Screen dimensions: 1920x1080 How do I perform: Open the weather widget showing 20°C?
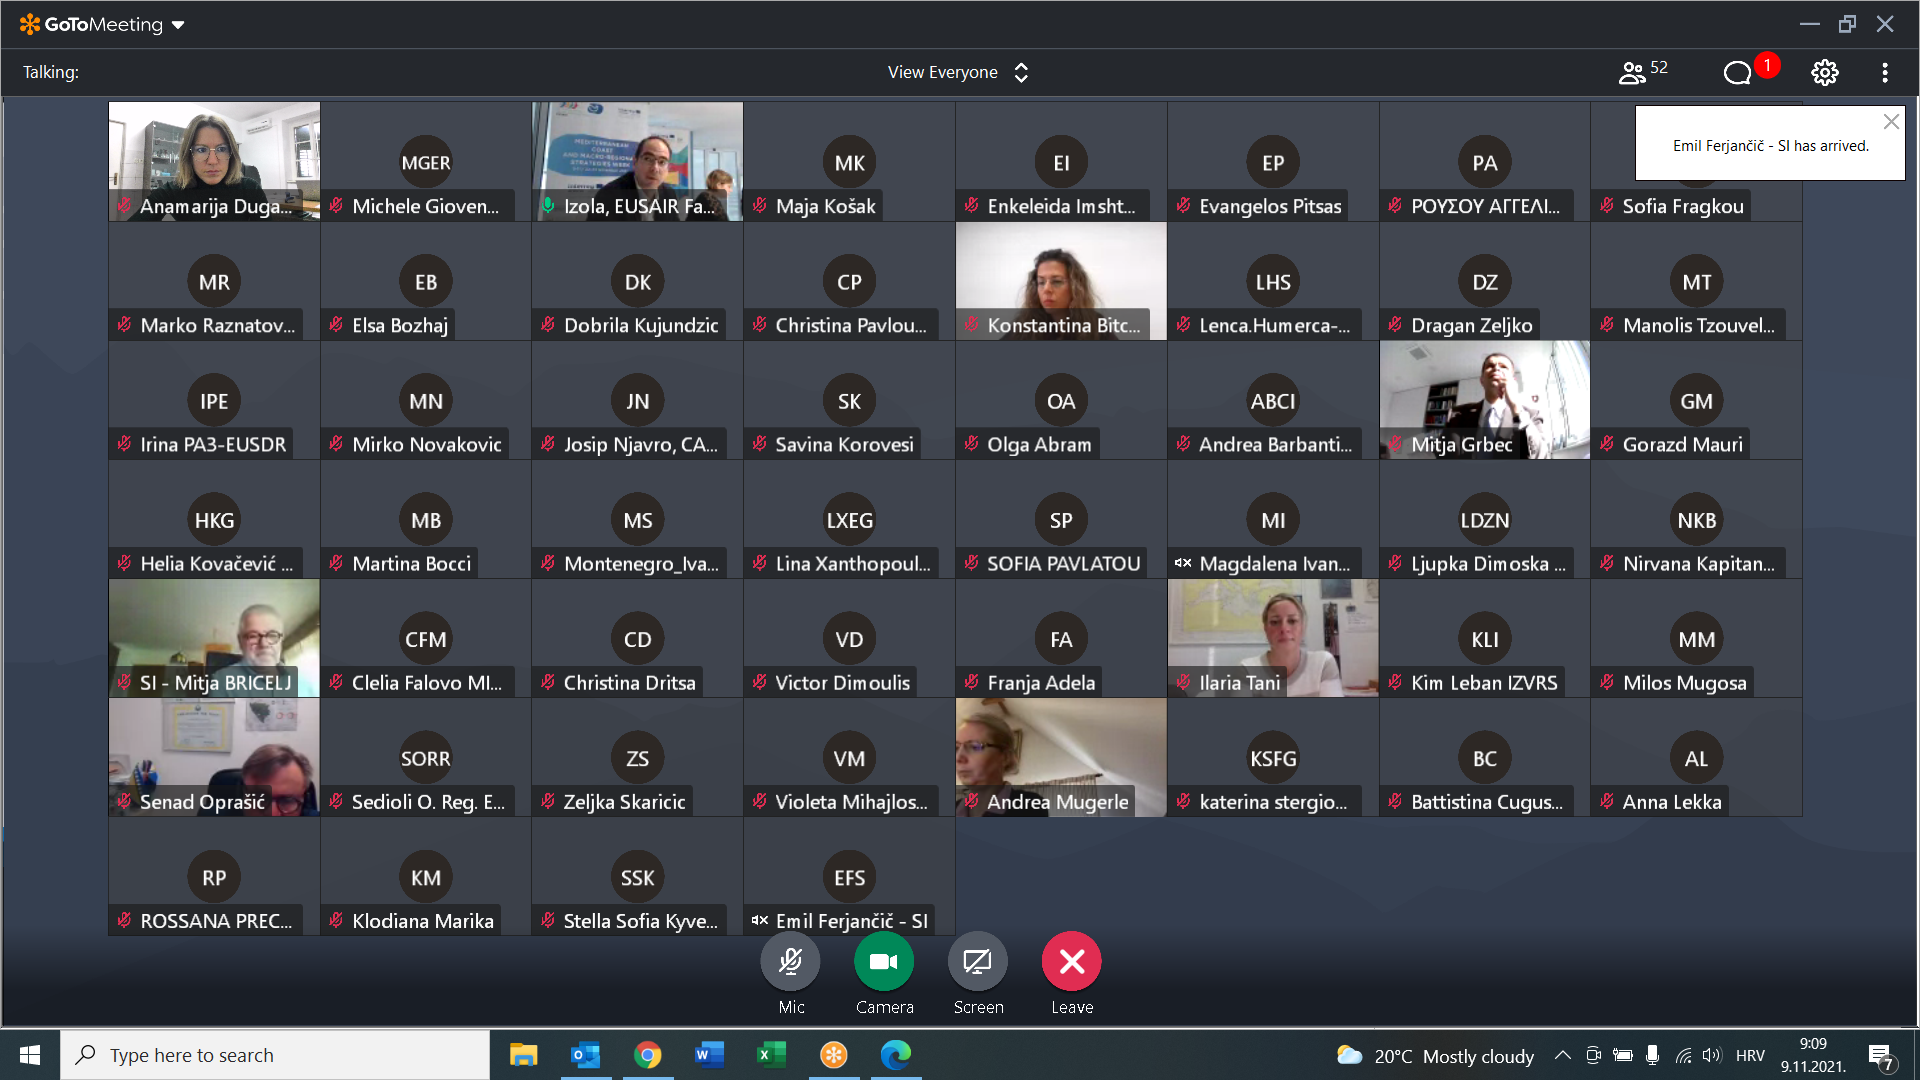click(x=1435, y=1055)
